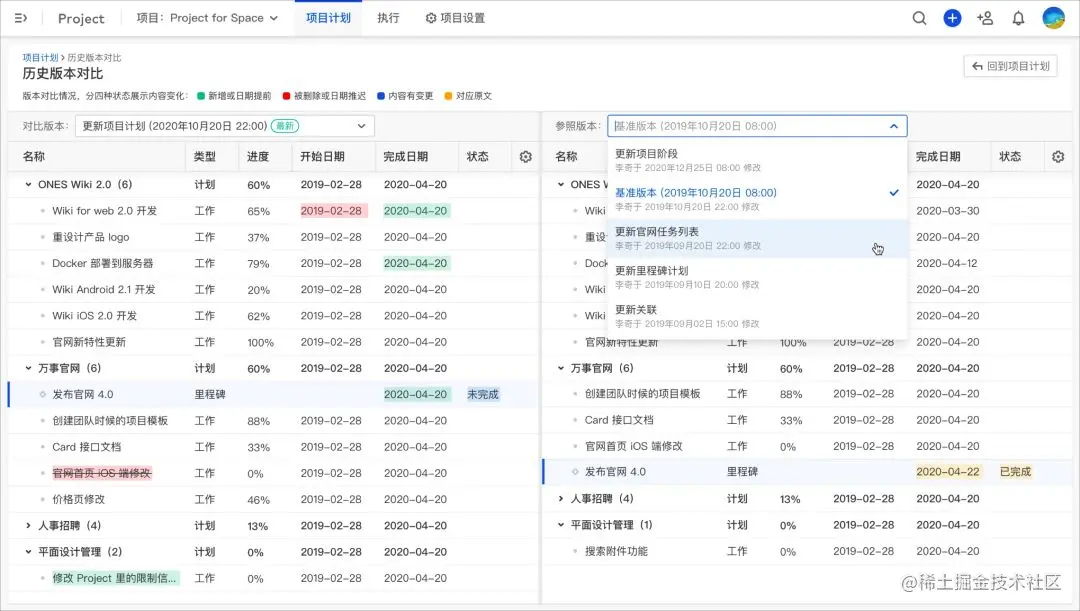Click the blue plus create button
The width and height of the screenshot is (1080, 611).
(x=952, y=18)
